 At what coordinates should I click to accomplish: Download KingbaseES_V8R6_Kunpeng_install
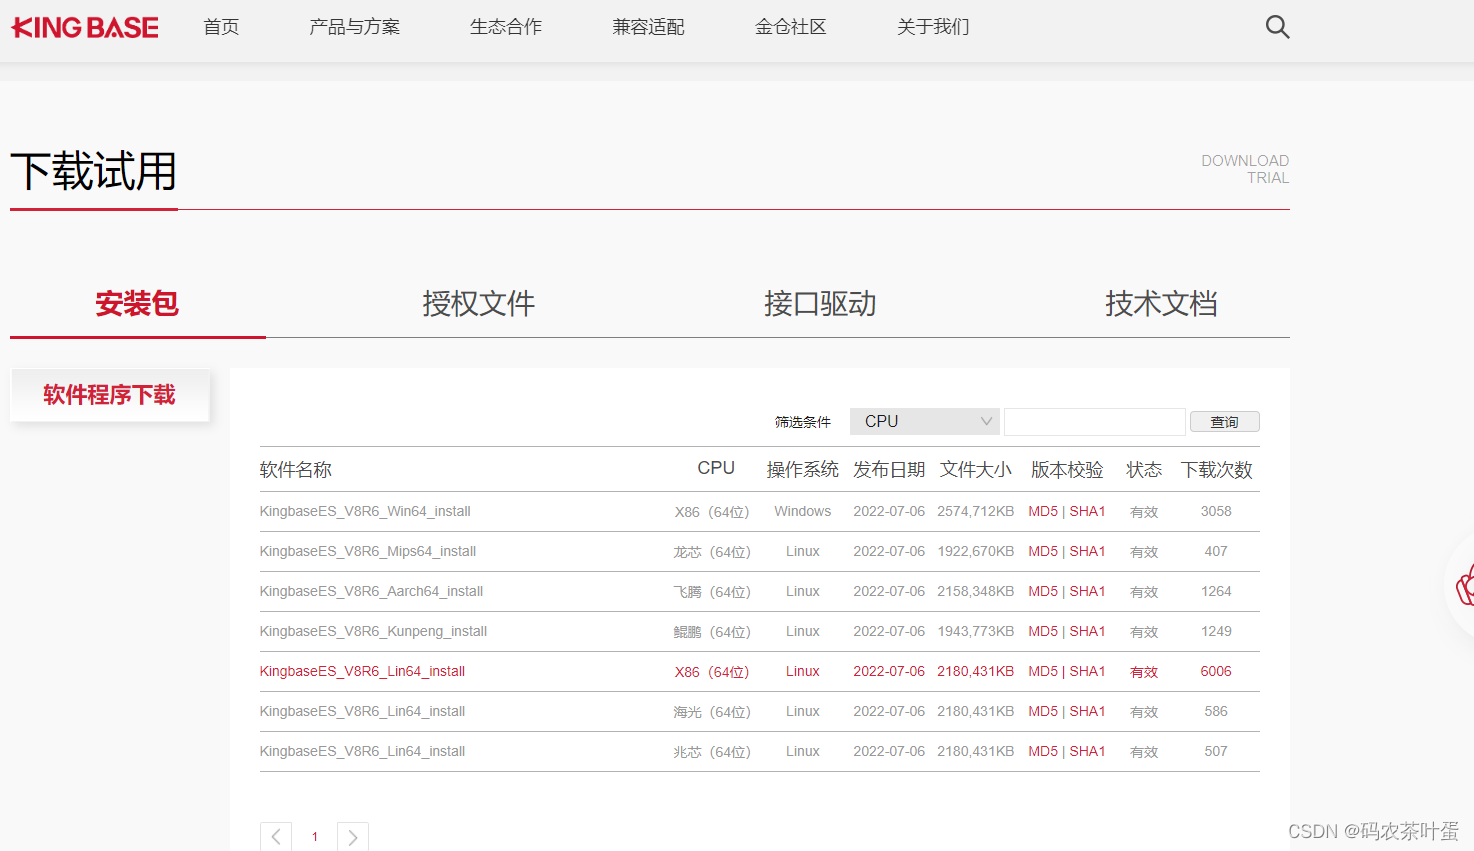tap(373, 631)
